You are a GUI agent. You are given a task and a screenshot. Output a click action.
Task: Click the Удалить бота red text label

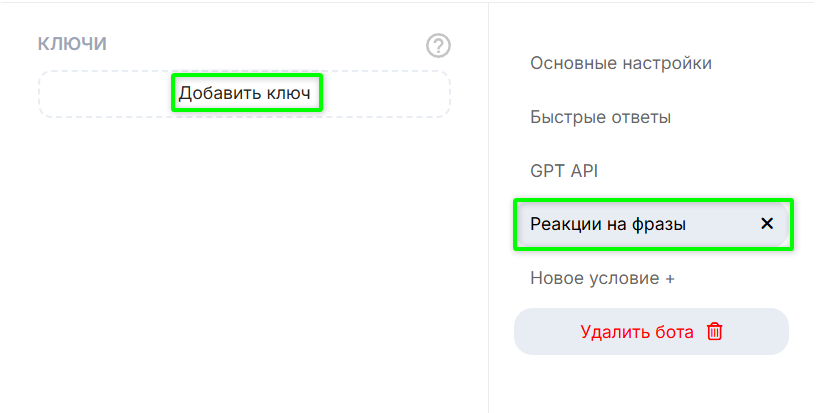[x=636, y=332]
